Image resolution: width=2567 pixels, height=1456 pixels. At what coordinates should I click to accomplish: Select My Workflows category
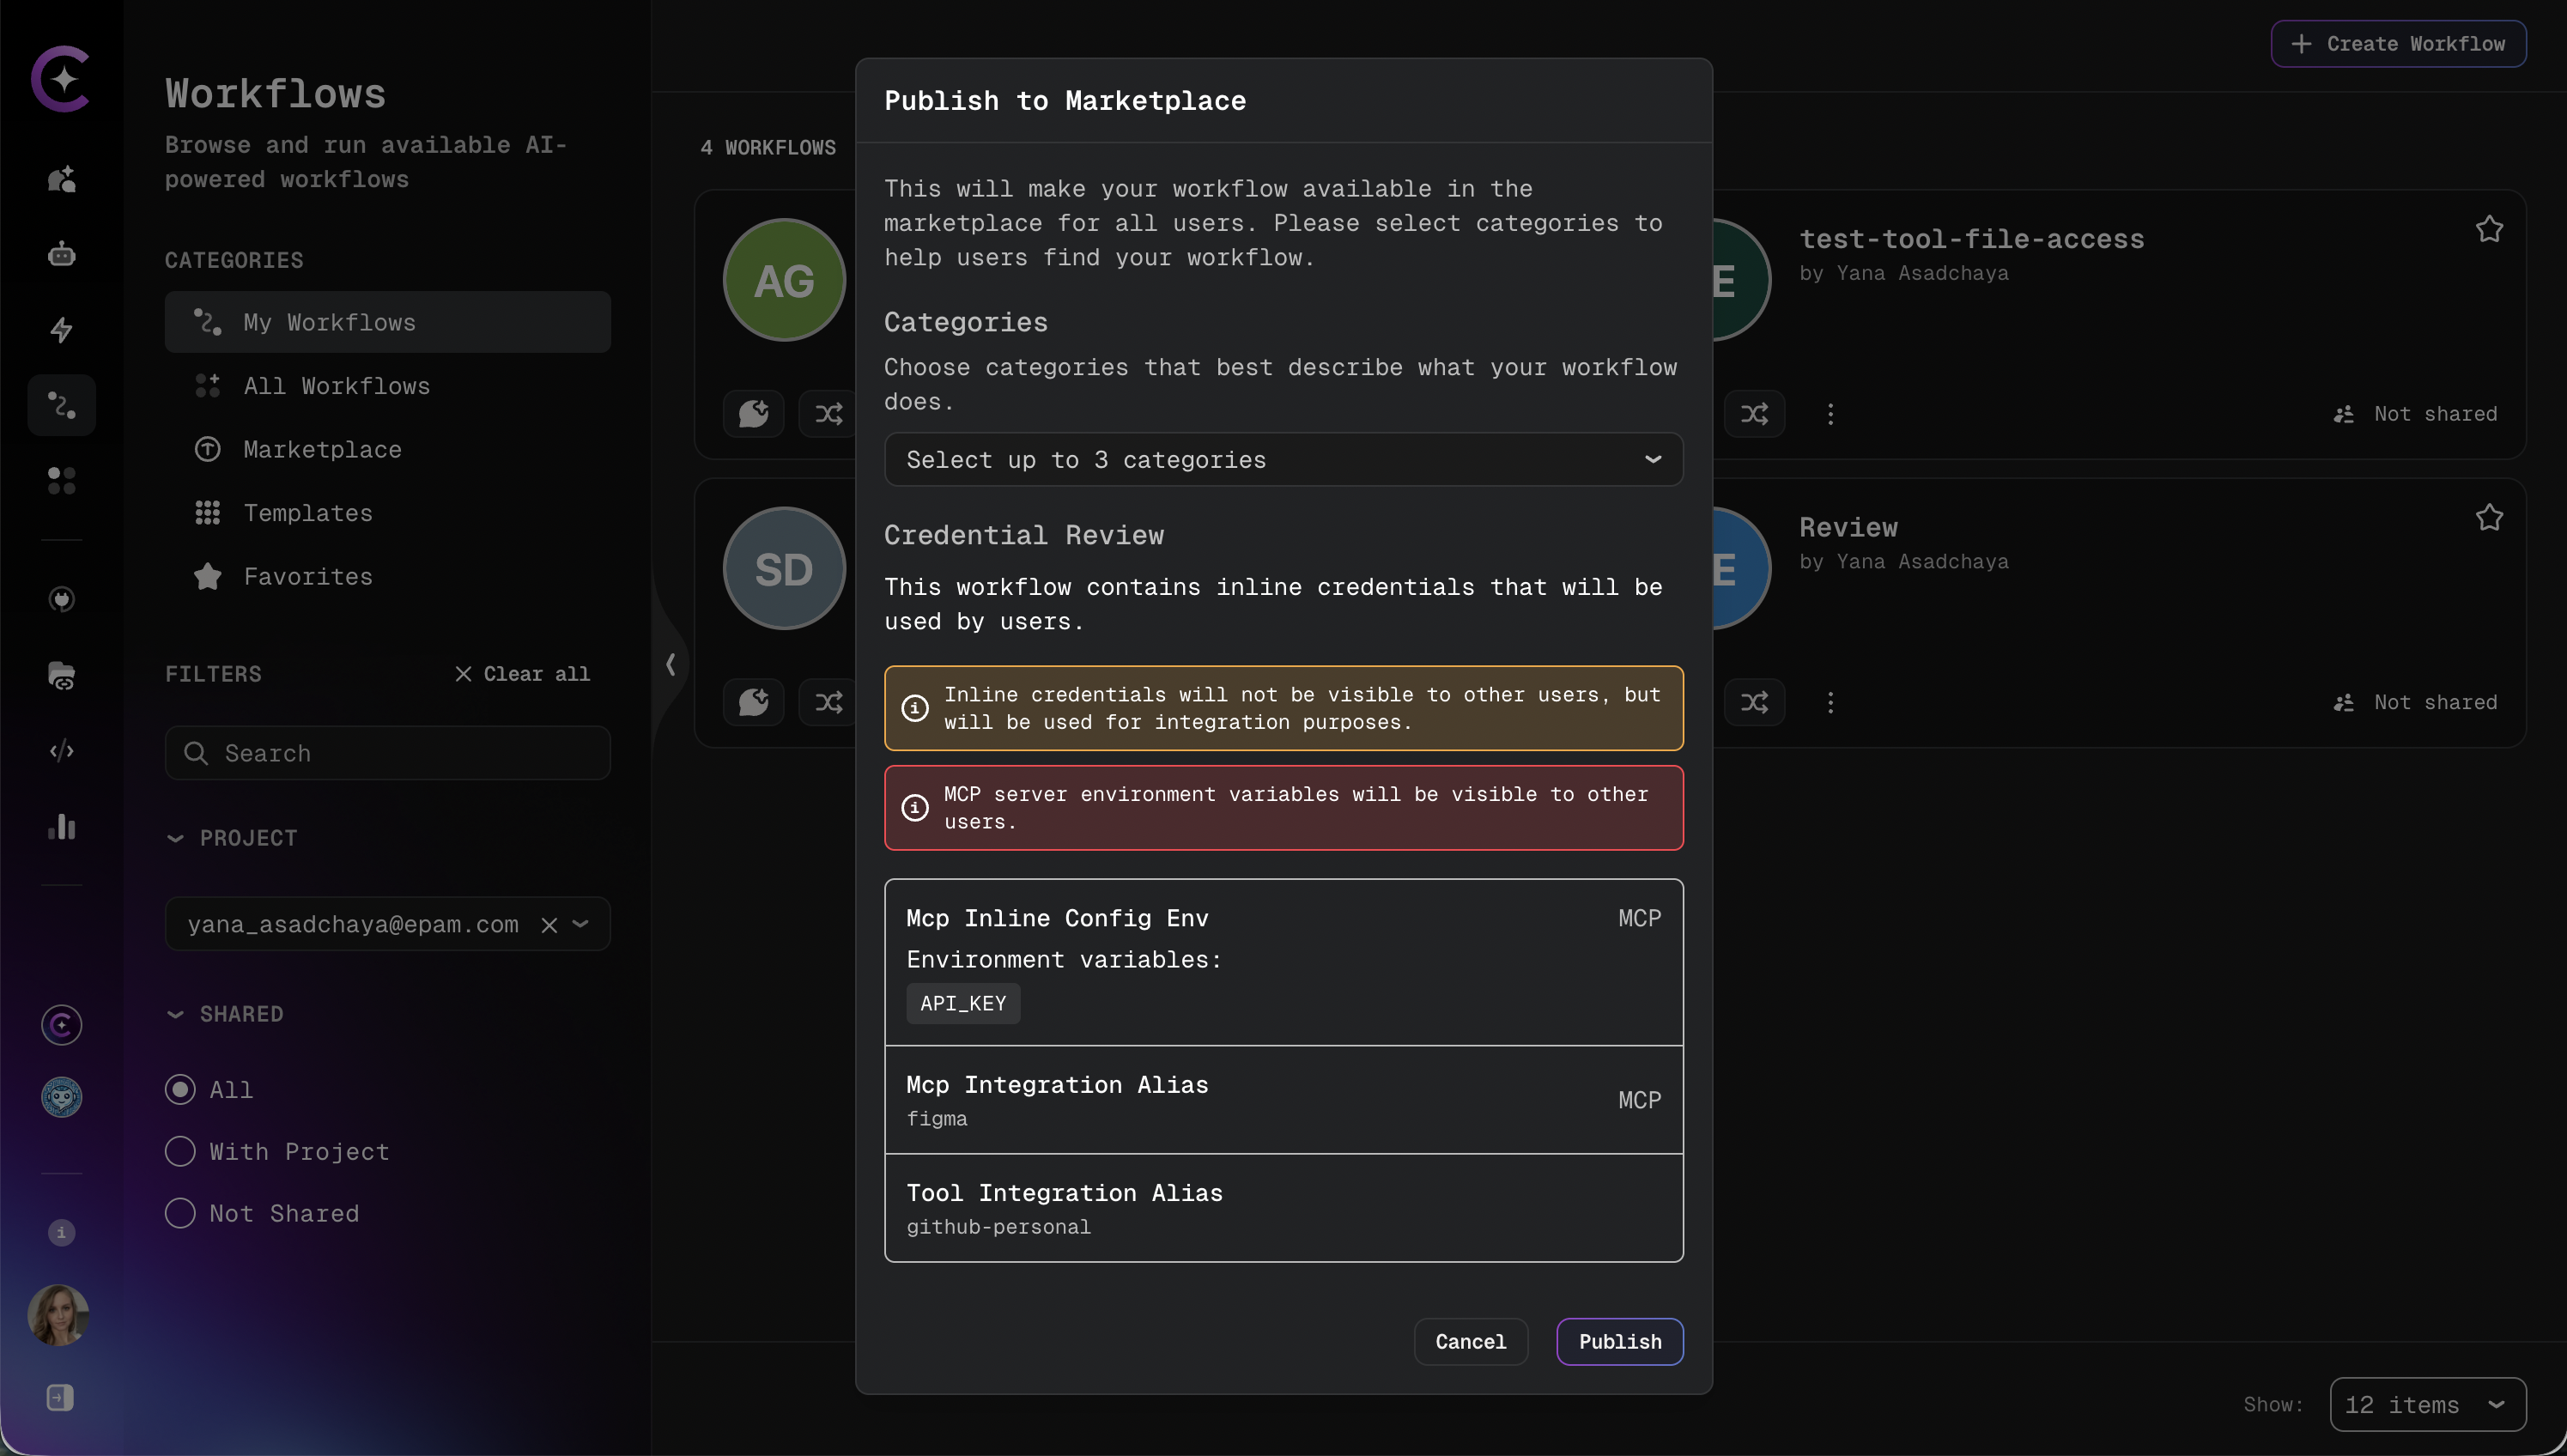(x=387, y=322)
